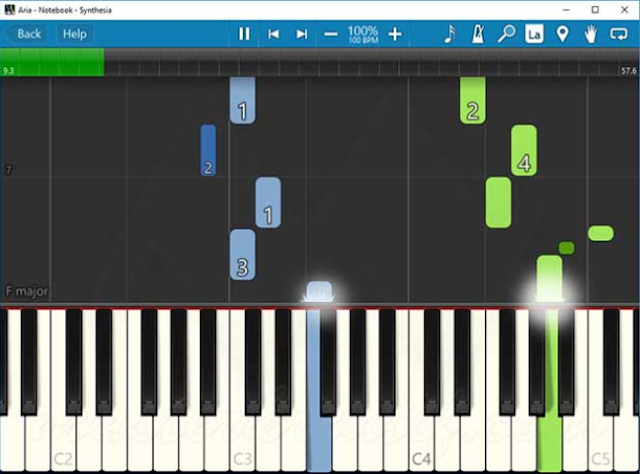Seek to the middle of the timeline
Screen dimensions: 640x474
coord(320,62)
